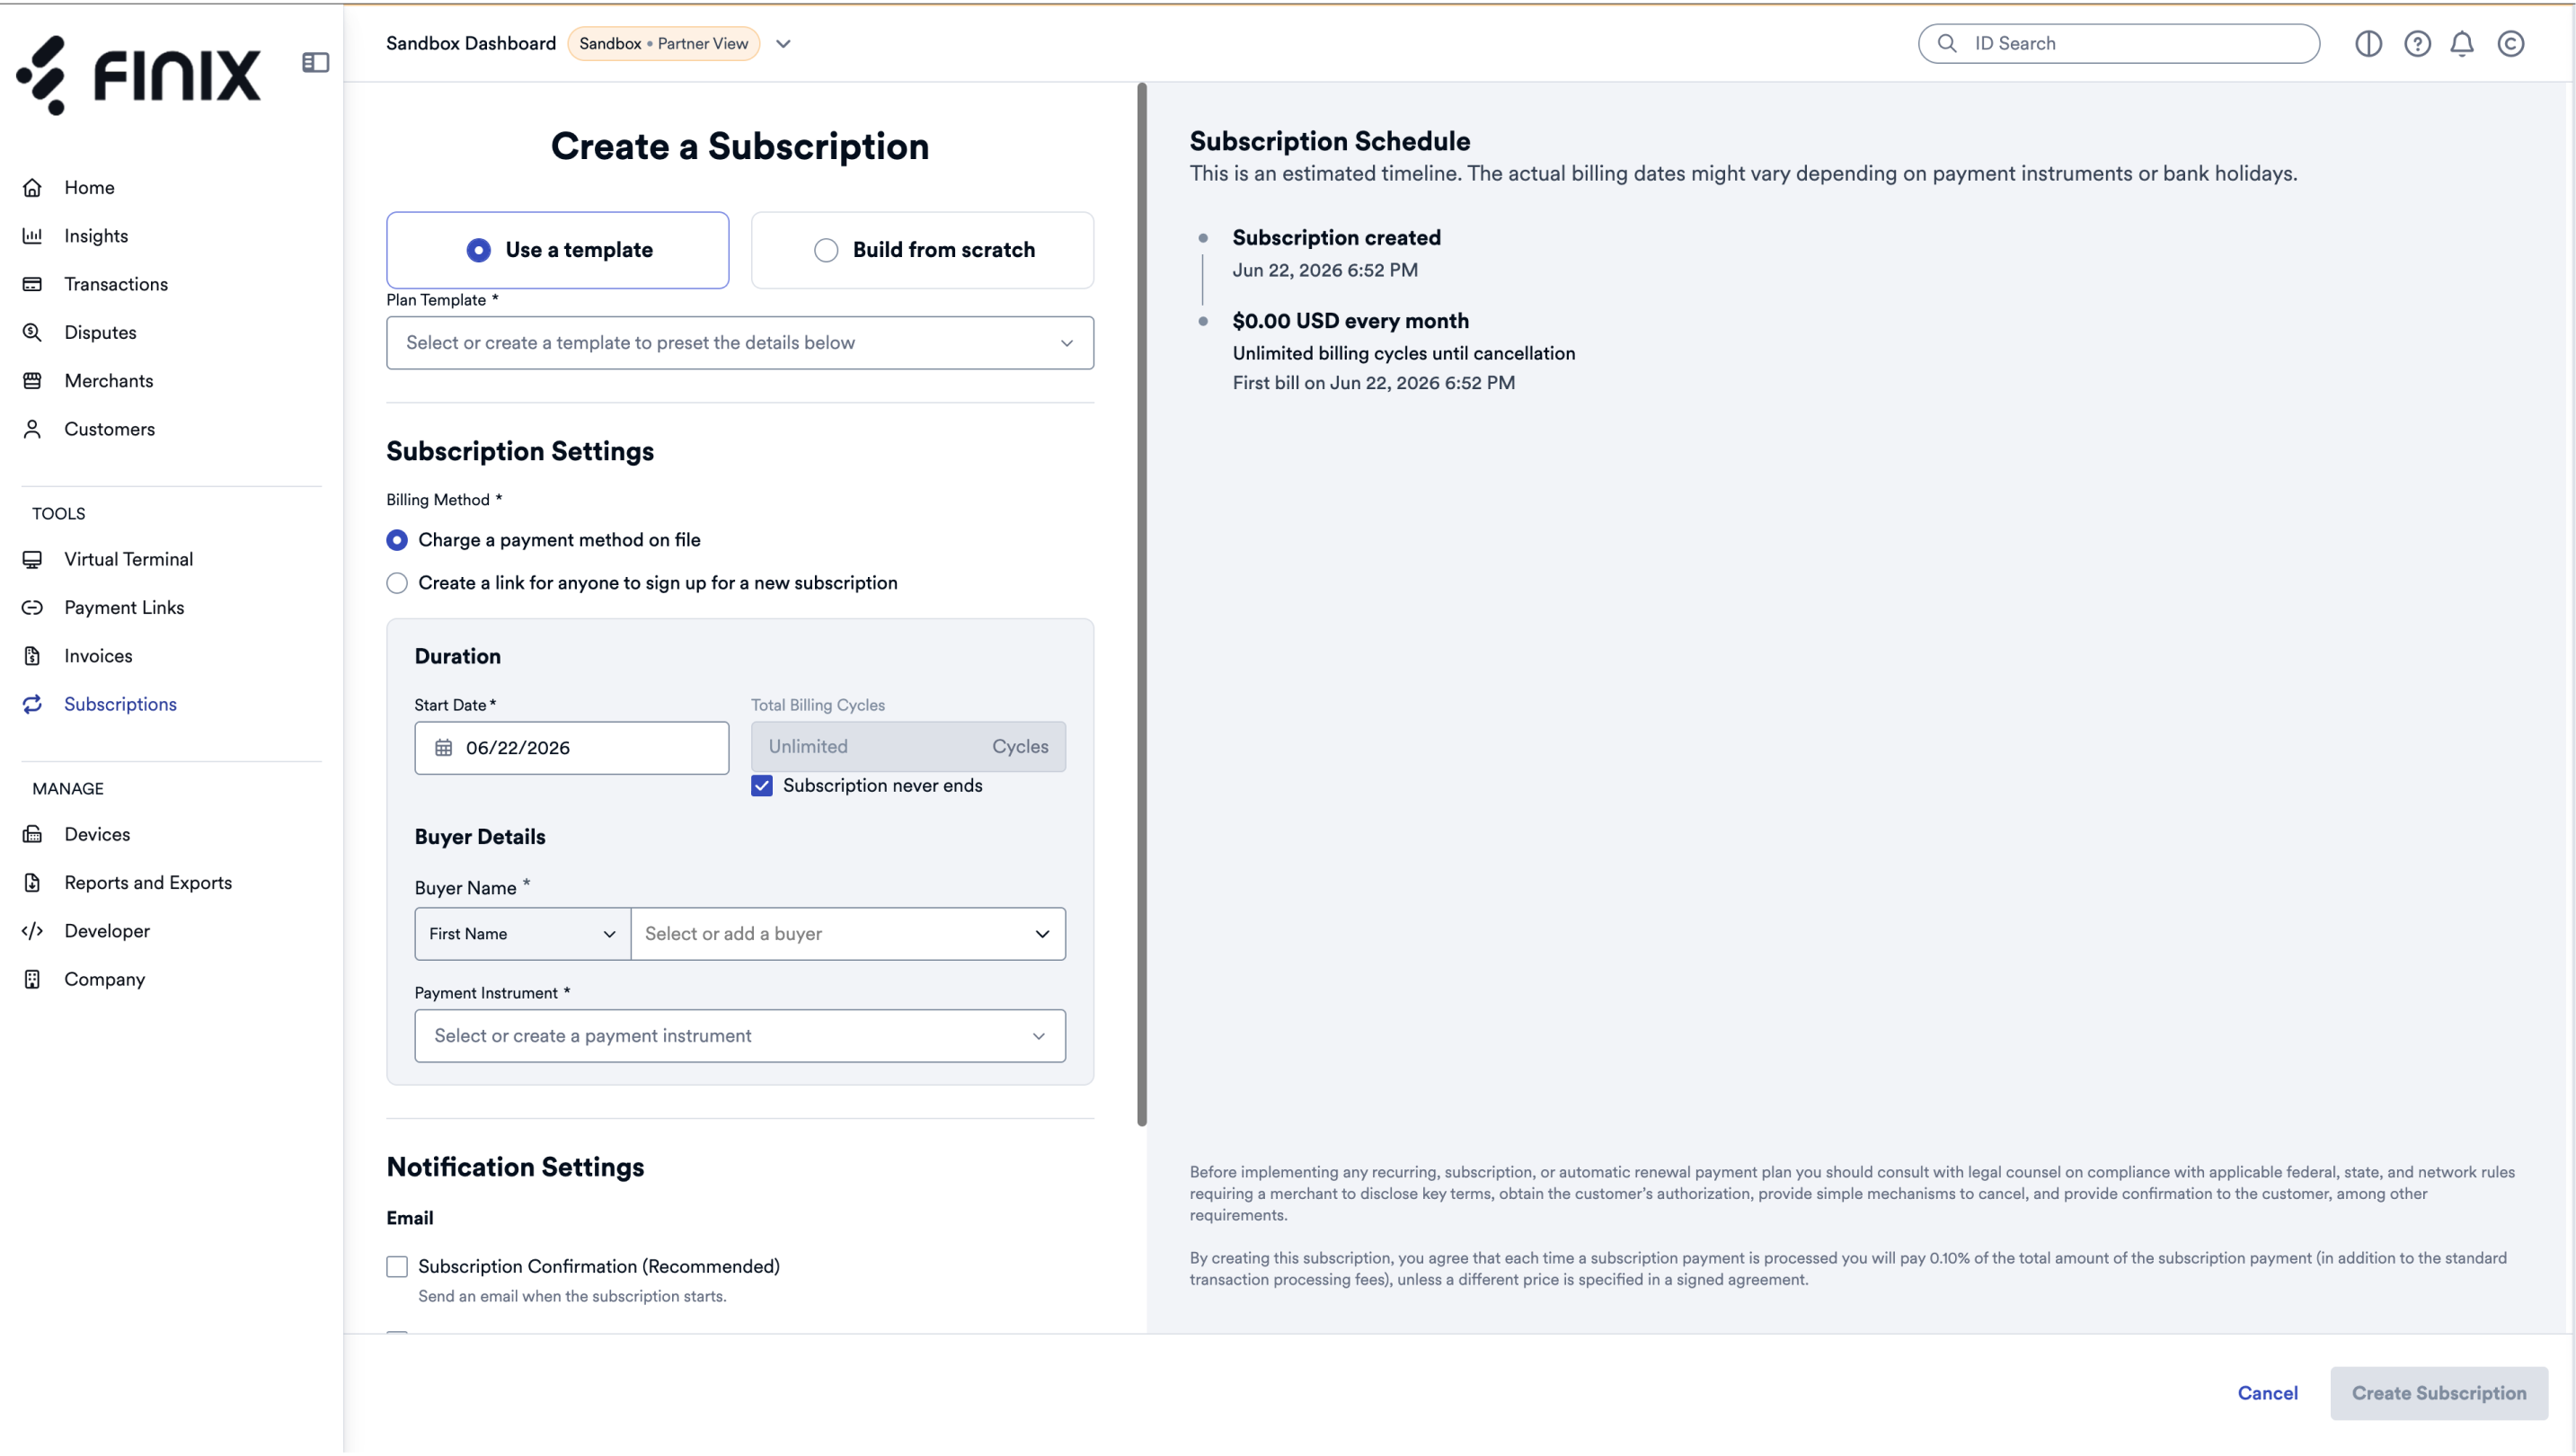Click the Company building icon
This screenshot has width=2576, height=1456.
[x=32, y=979]
